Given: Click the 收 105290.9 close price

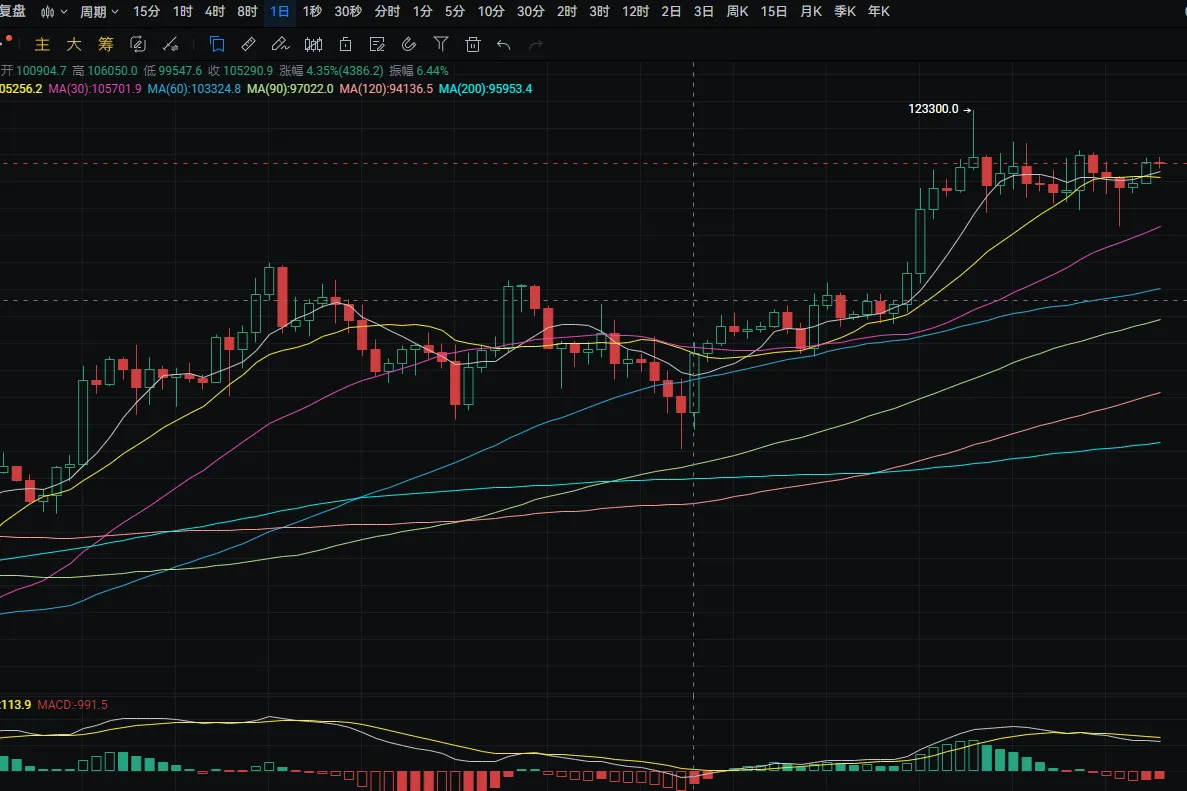Looking at the screenshot, I should click(x=240, y=70).
